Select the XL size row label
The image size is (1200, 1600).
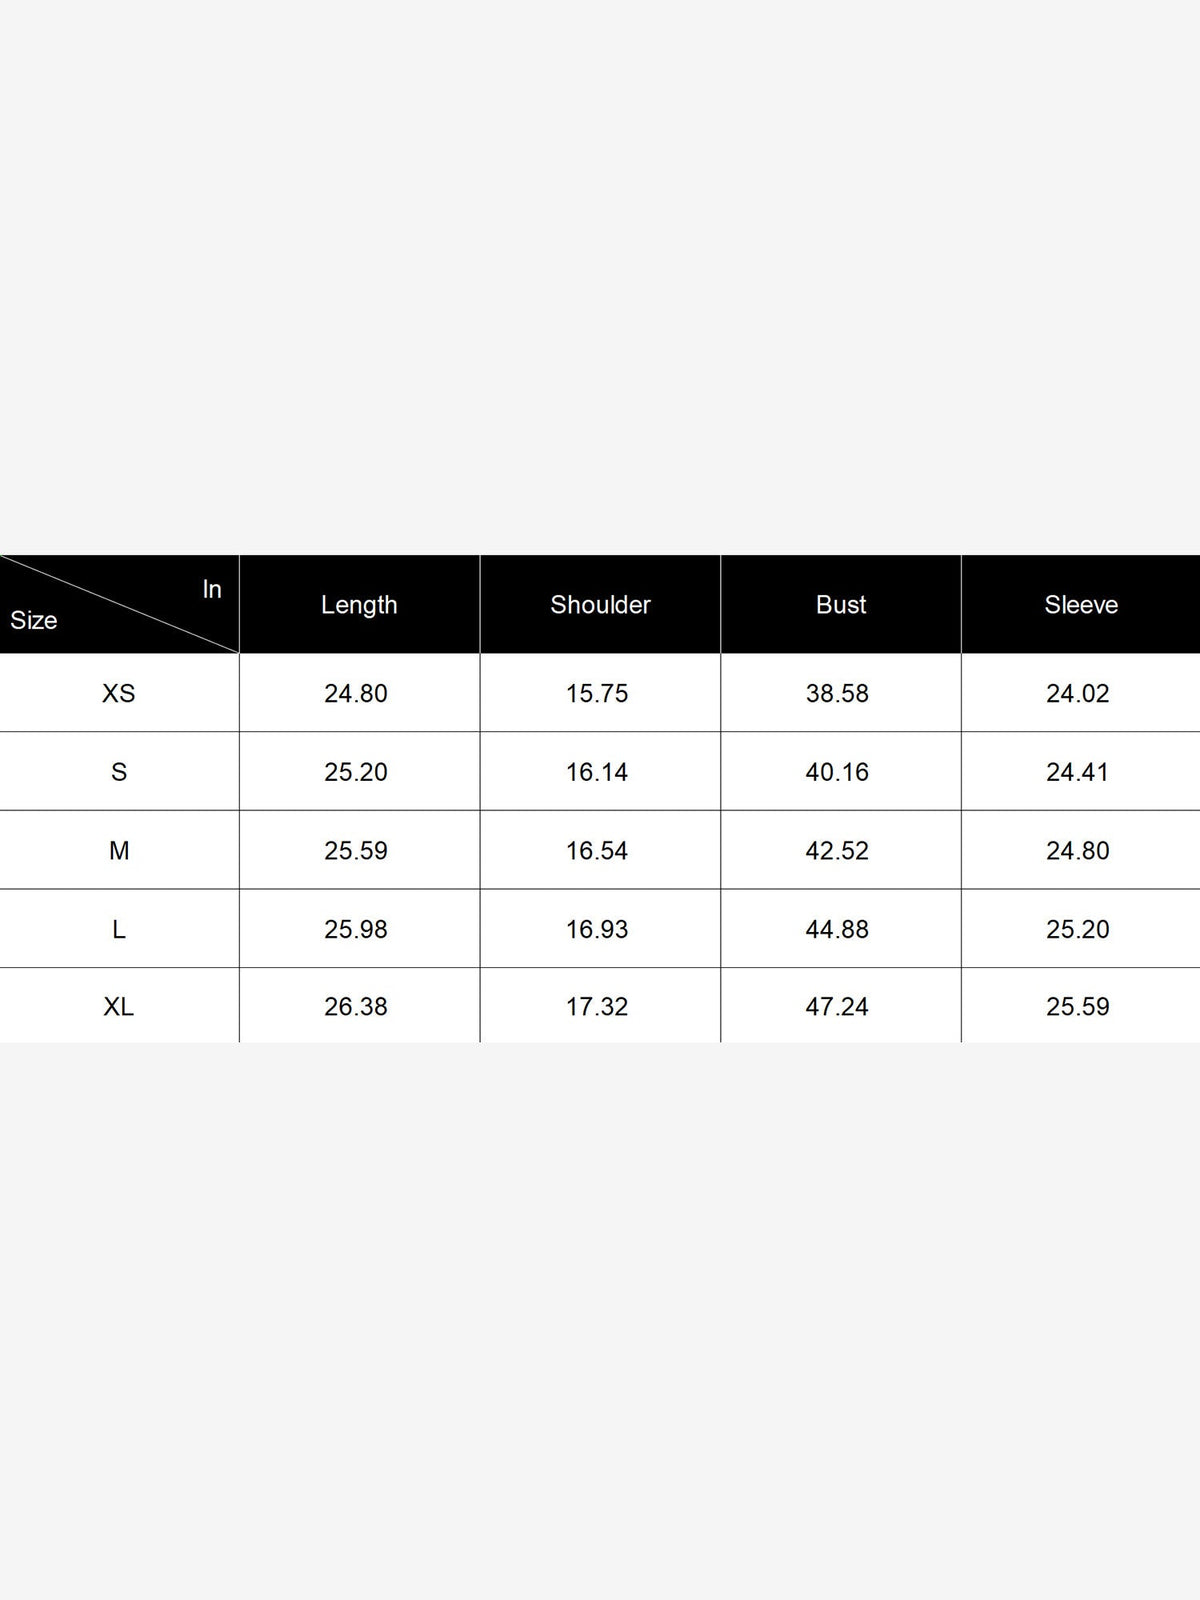tap(119, 1007)
